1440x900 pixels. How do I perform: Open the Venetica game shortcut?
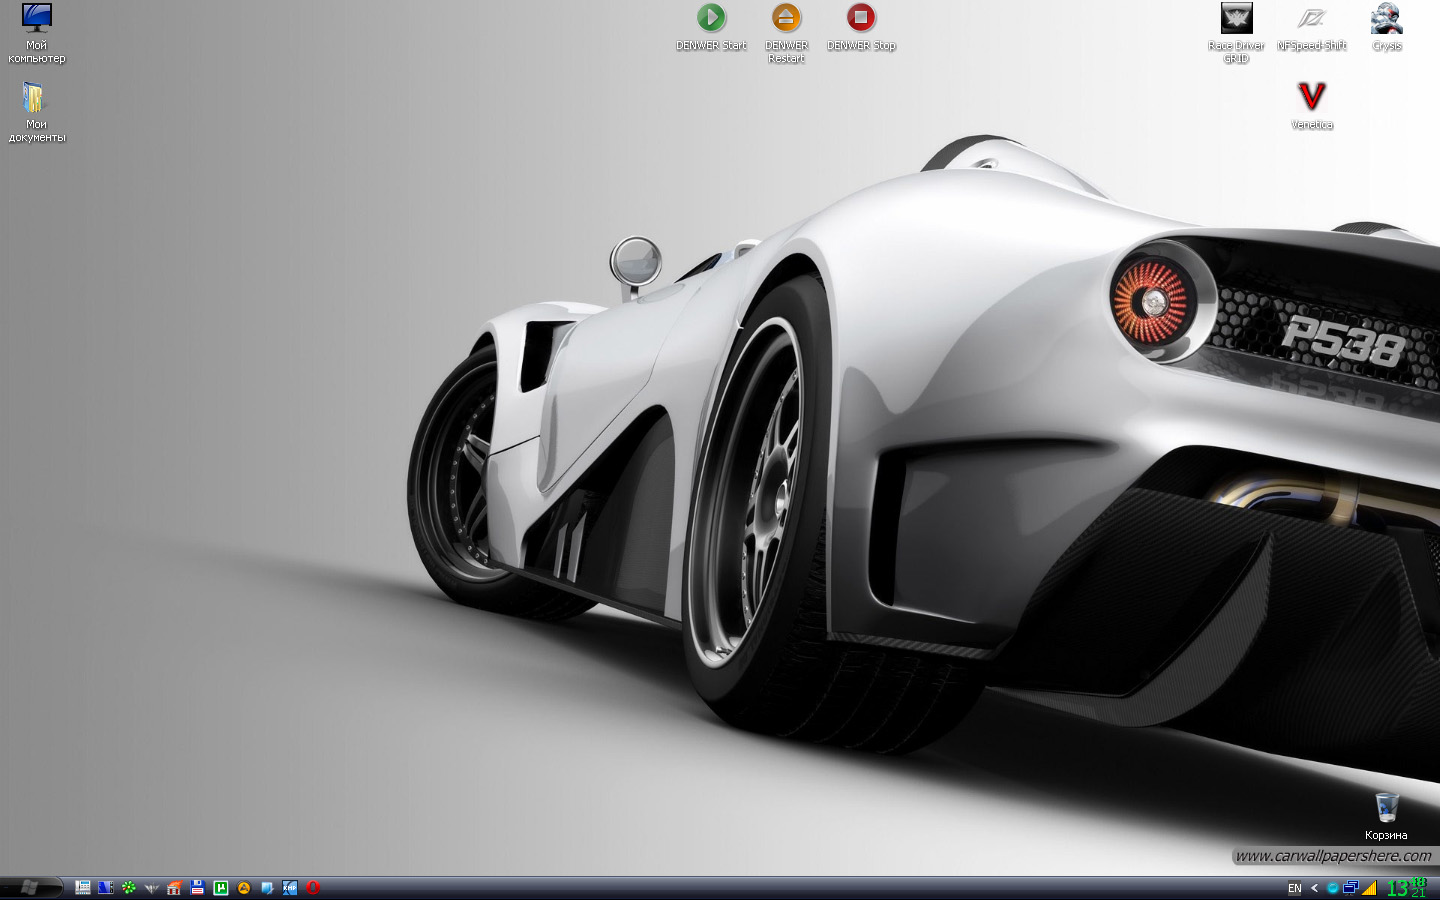click(1311, 97)
